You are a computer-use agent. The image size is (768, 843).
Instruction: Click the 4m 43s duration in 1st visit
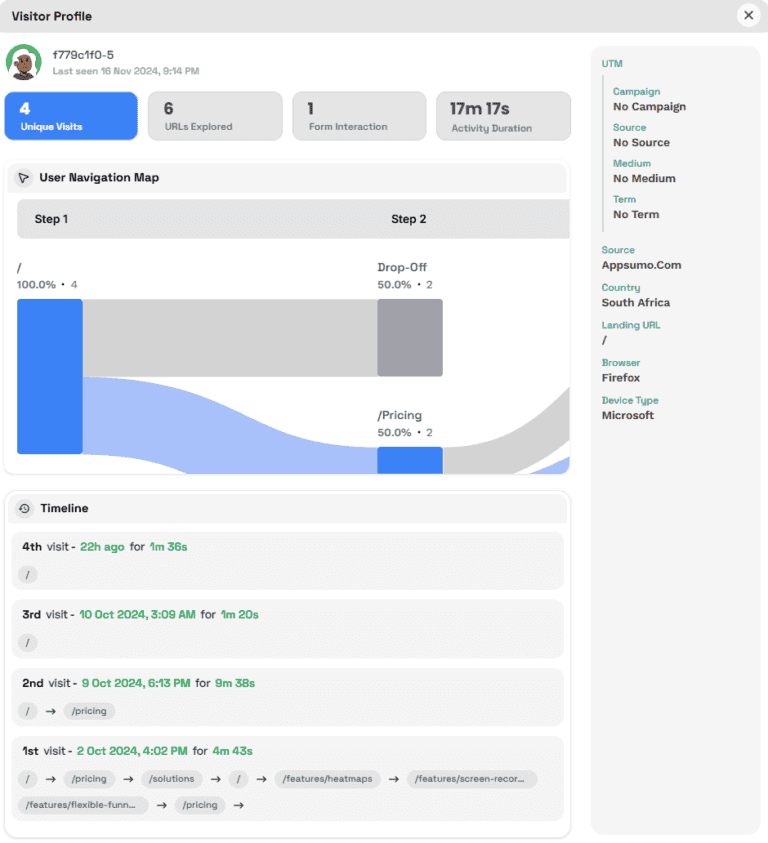[232, 751]
